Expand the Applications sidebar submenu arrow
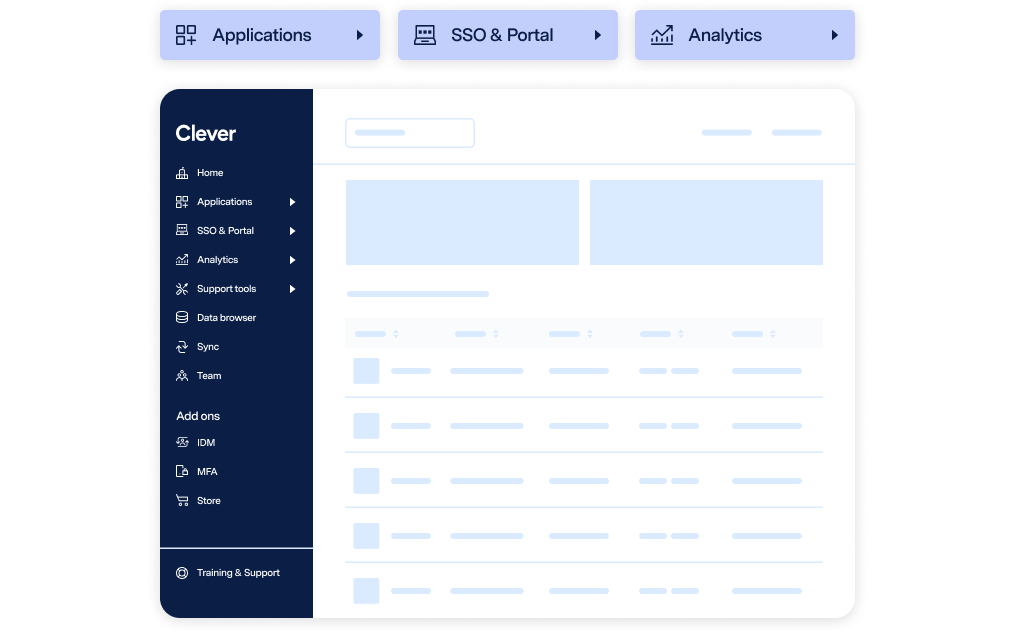This screenshot has height=631, width=1015. click(x=293, y=202)
